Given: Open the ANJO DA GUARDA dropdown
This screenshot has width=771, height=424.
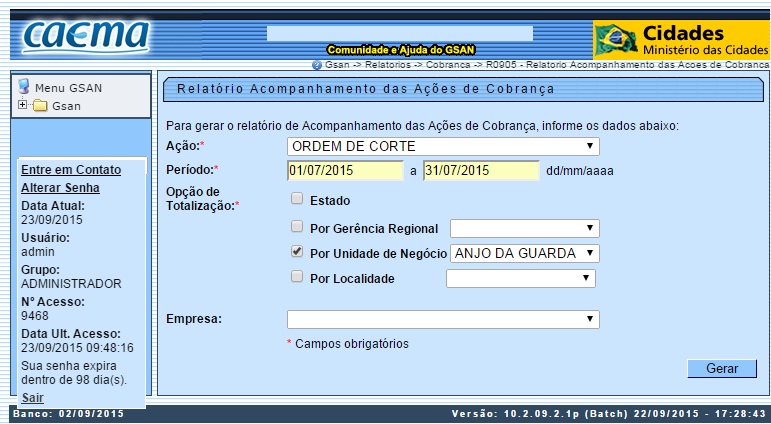Looking at the screenshot, I should pyautogui.click(x=524, y=253).
